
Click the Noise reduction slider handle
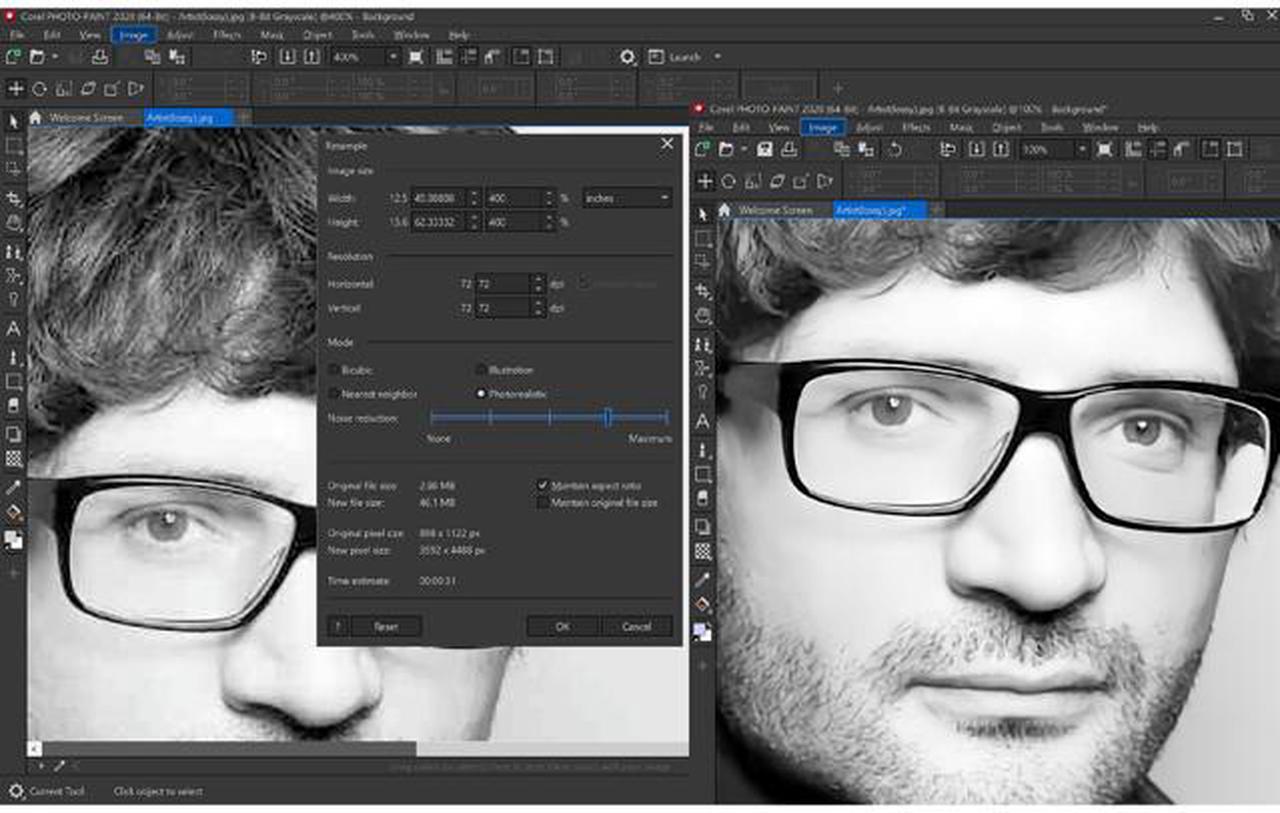607,417
